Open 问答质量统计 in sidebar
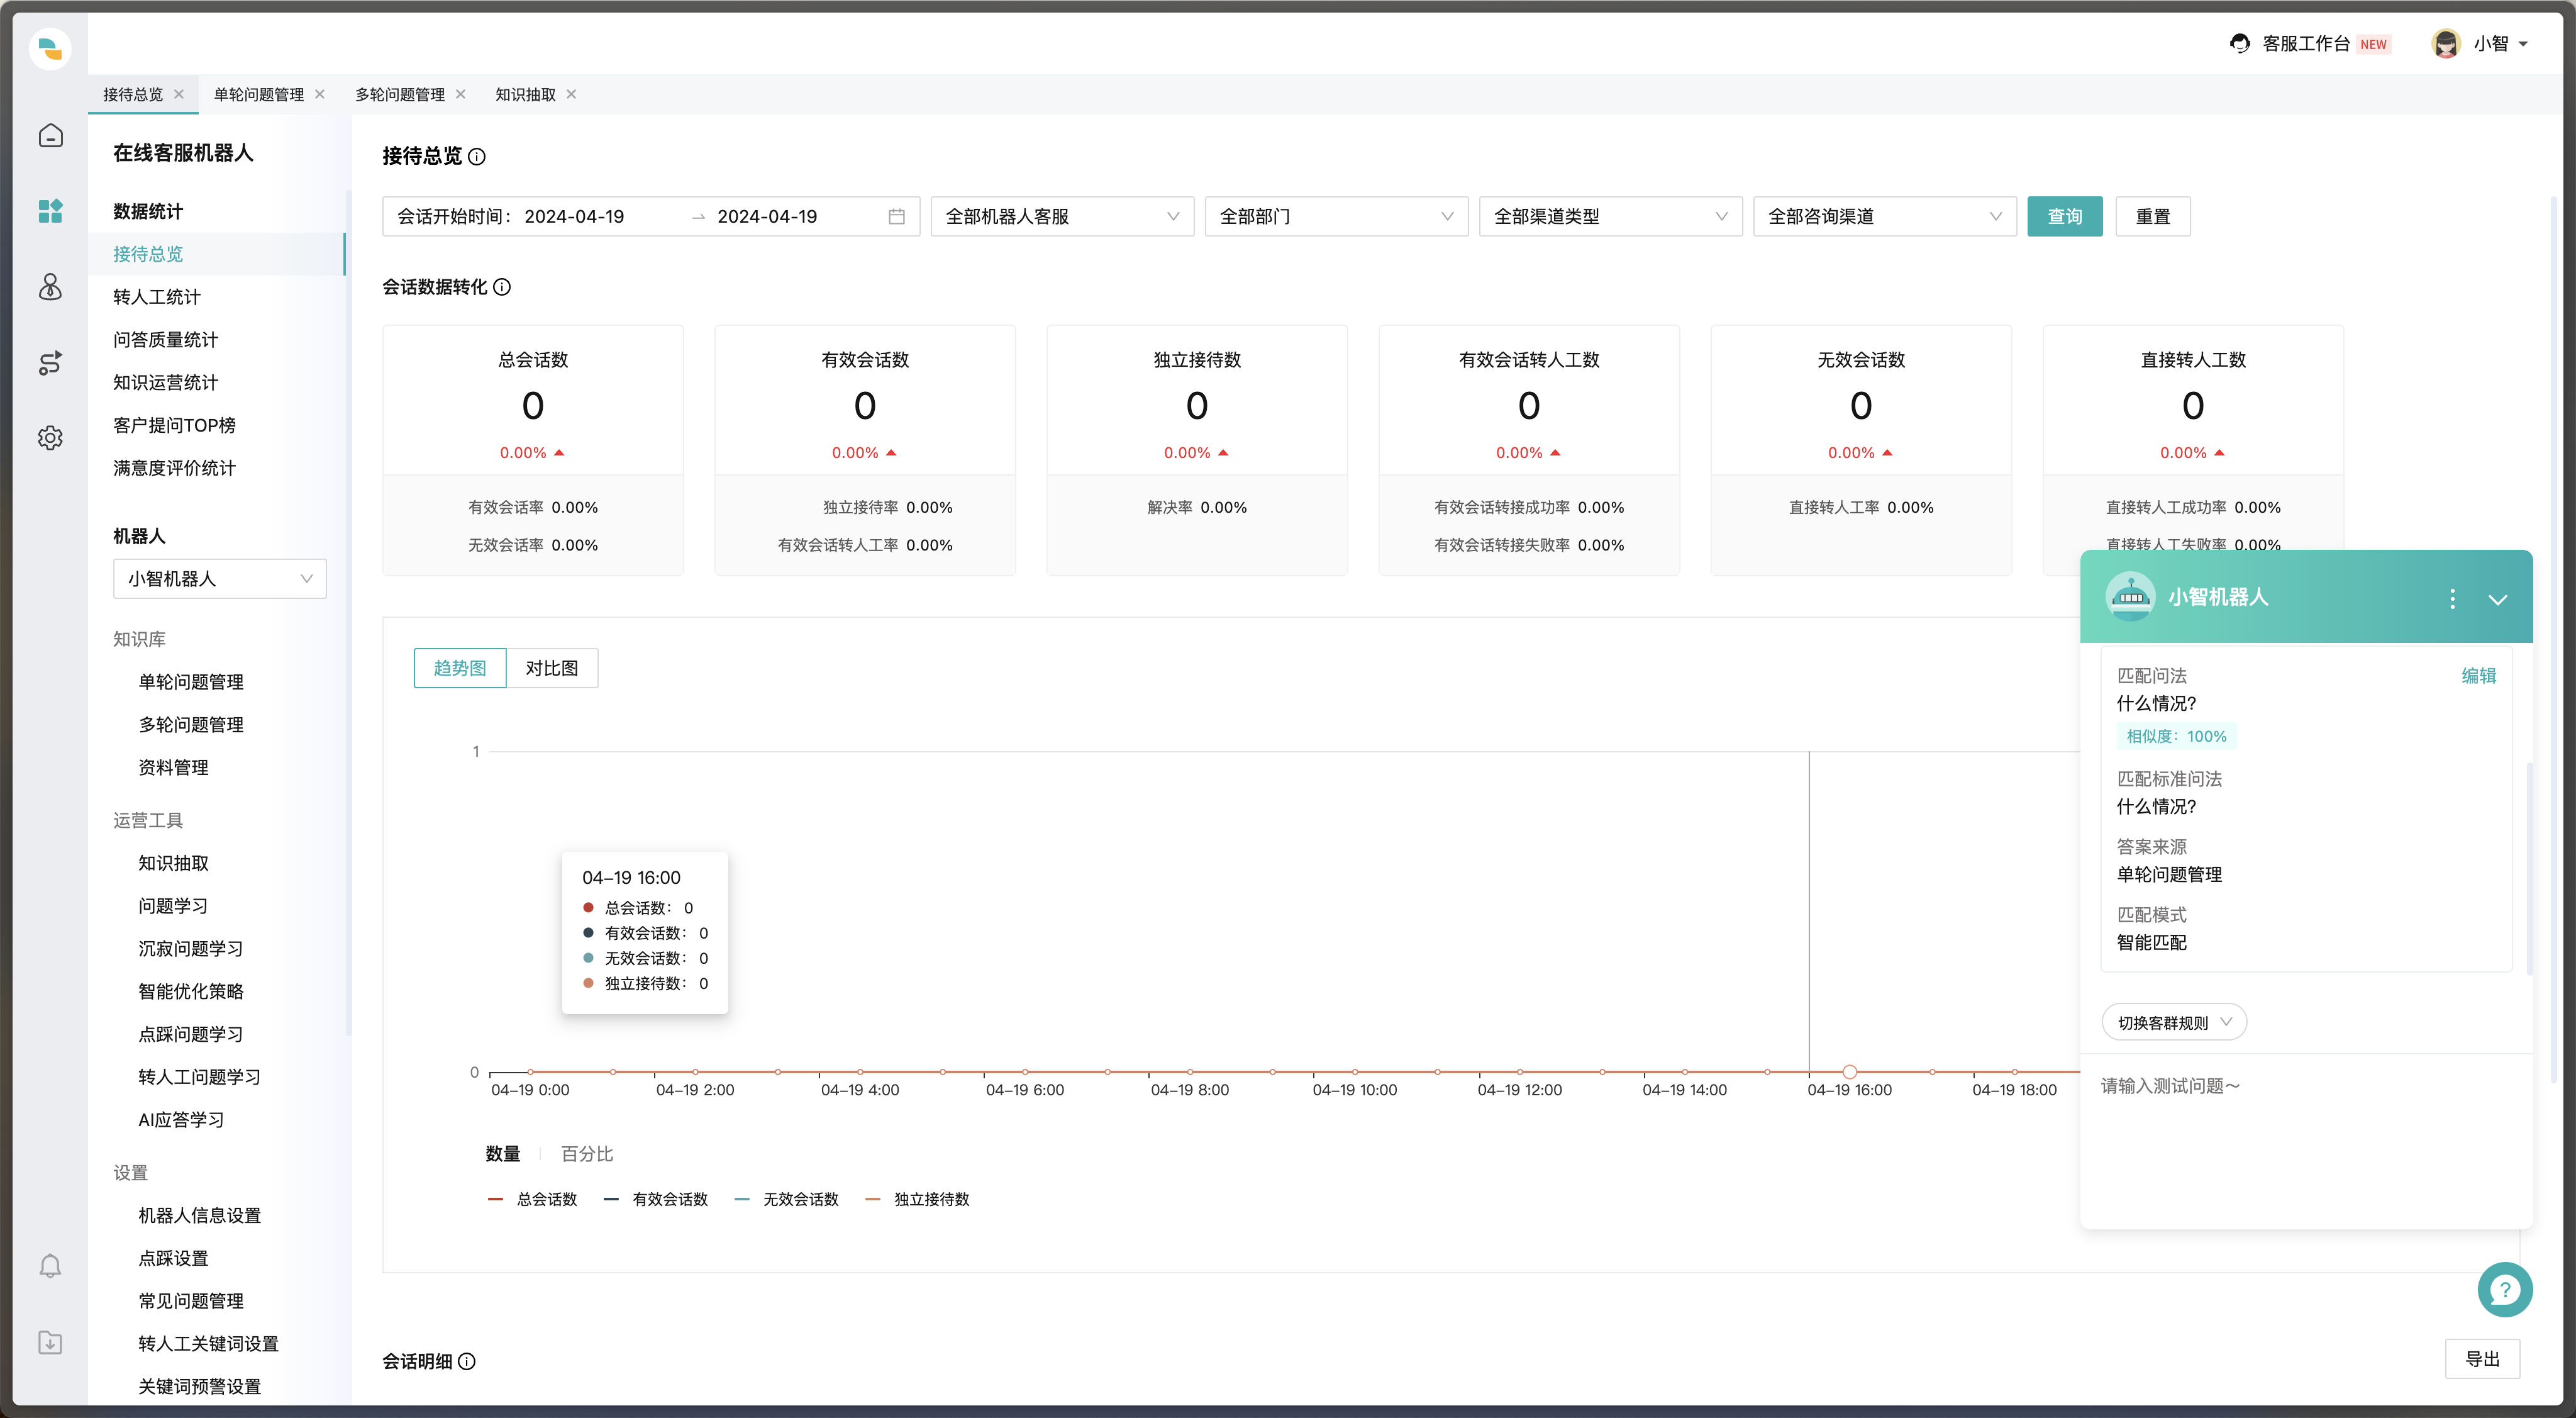Viewport: 2576px width, 1418px height. point(166,340)
